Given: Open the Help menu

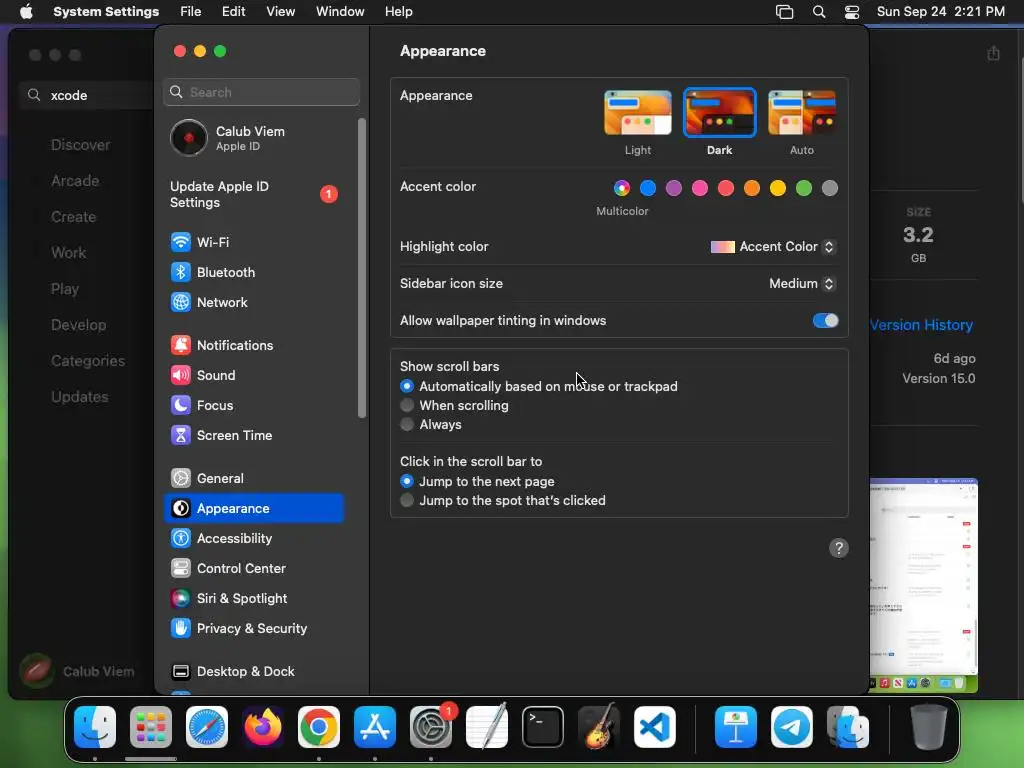Looking at the screenshot, I should (398, 12).
